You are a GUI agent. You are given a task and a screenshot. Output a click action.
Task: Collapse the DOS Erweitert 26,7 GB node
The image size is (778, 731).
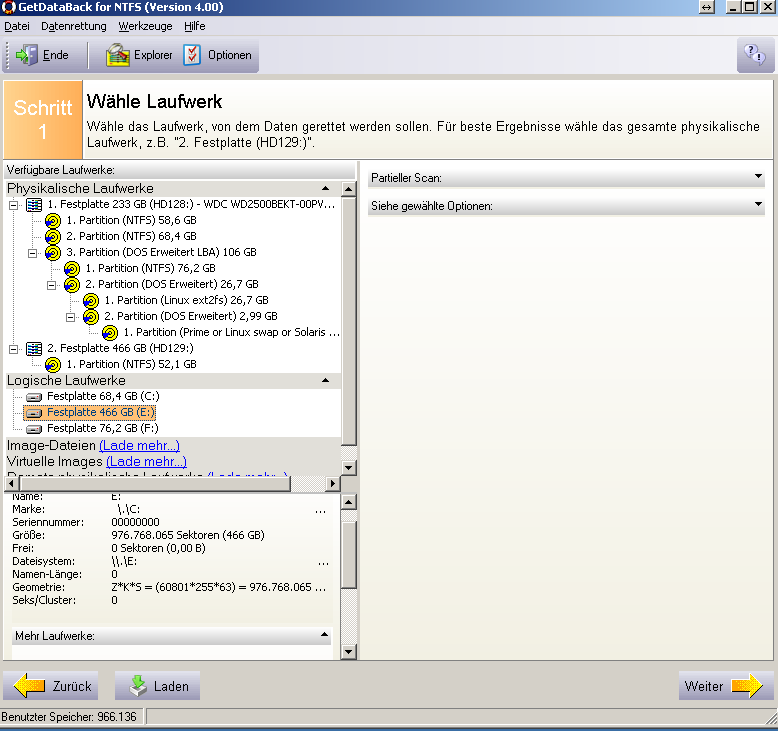point(52,285)
